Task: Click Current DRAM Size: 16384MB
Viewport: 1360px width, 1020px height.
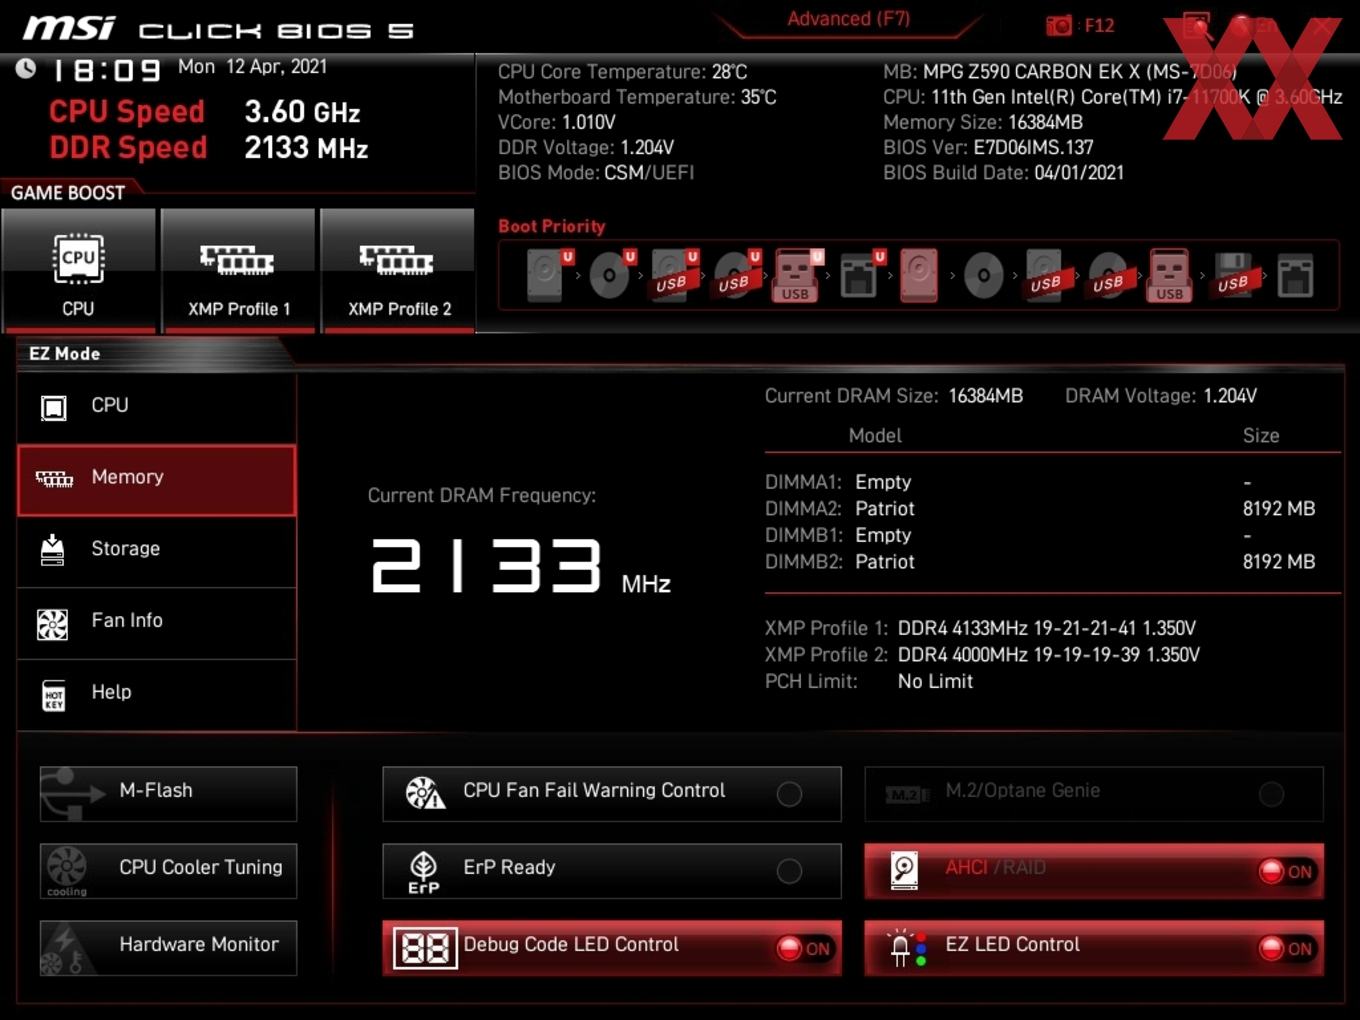Action: click(894, 396)
